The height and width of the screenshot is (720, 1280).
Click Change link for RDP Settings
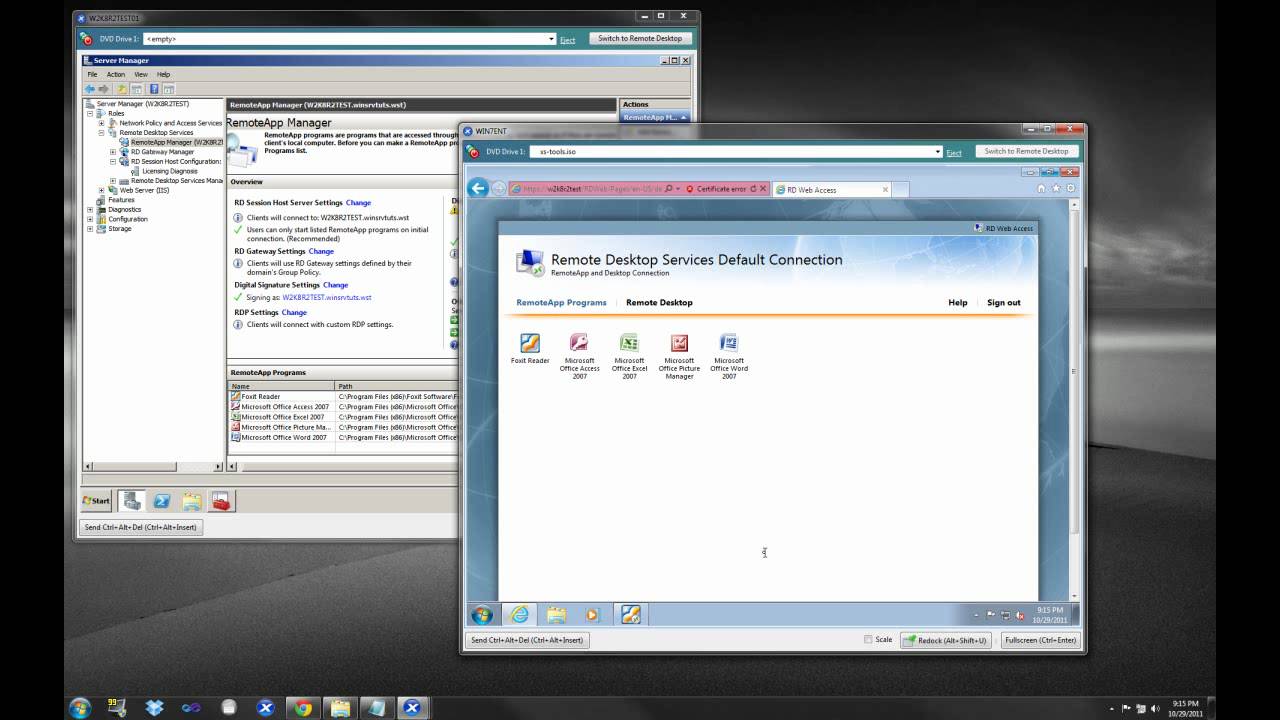[x=294, y=312]
